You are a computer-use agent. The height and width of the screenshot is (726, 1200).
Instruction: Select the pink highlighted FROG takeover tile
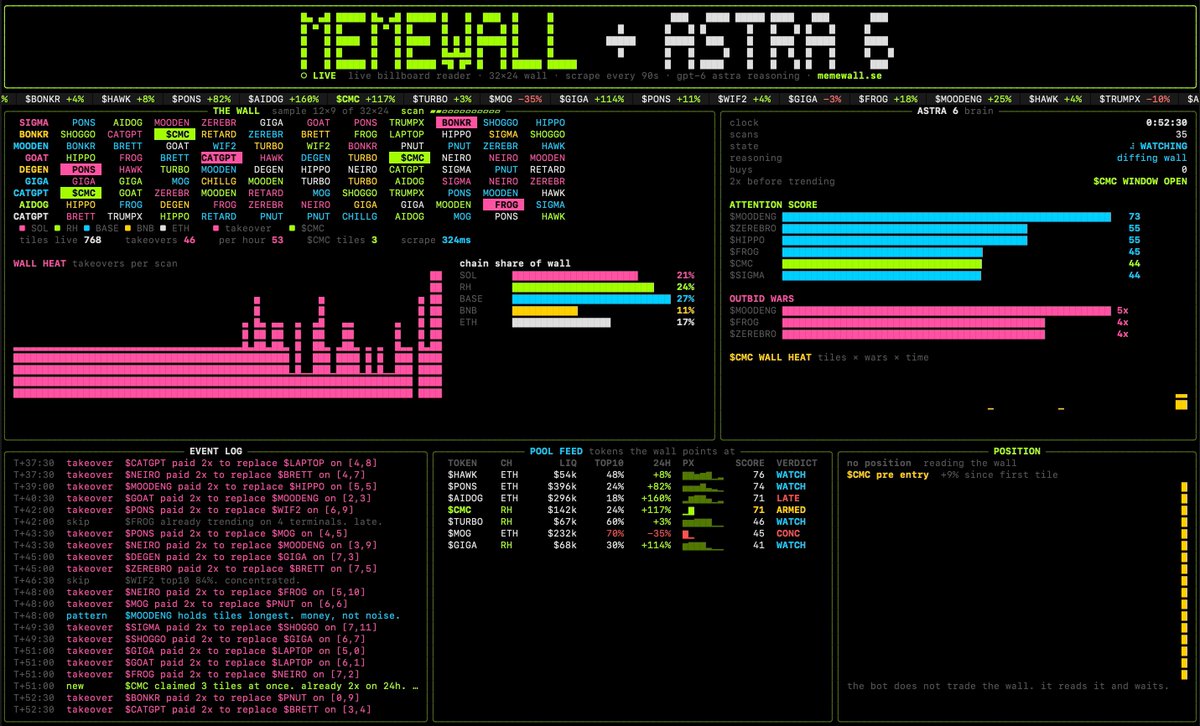[x=499, y=204]
